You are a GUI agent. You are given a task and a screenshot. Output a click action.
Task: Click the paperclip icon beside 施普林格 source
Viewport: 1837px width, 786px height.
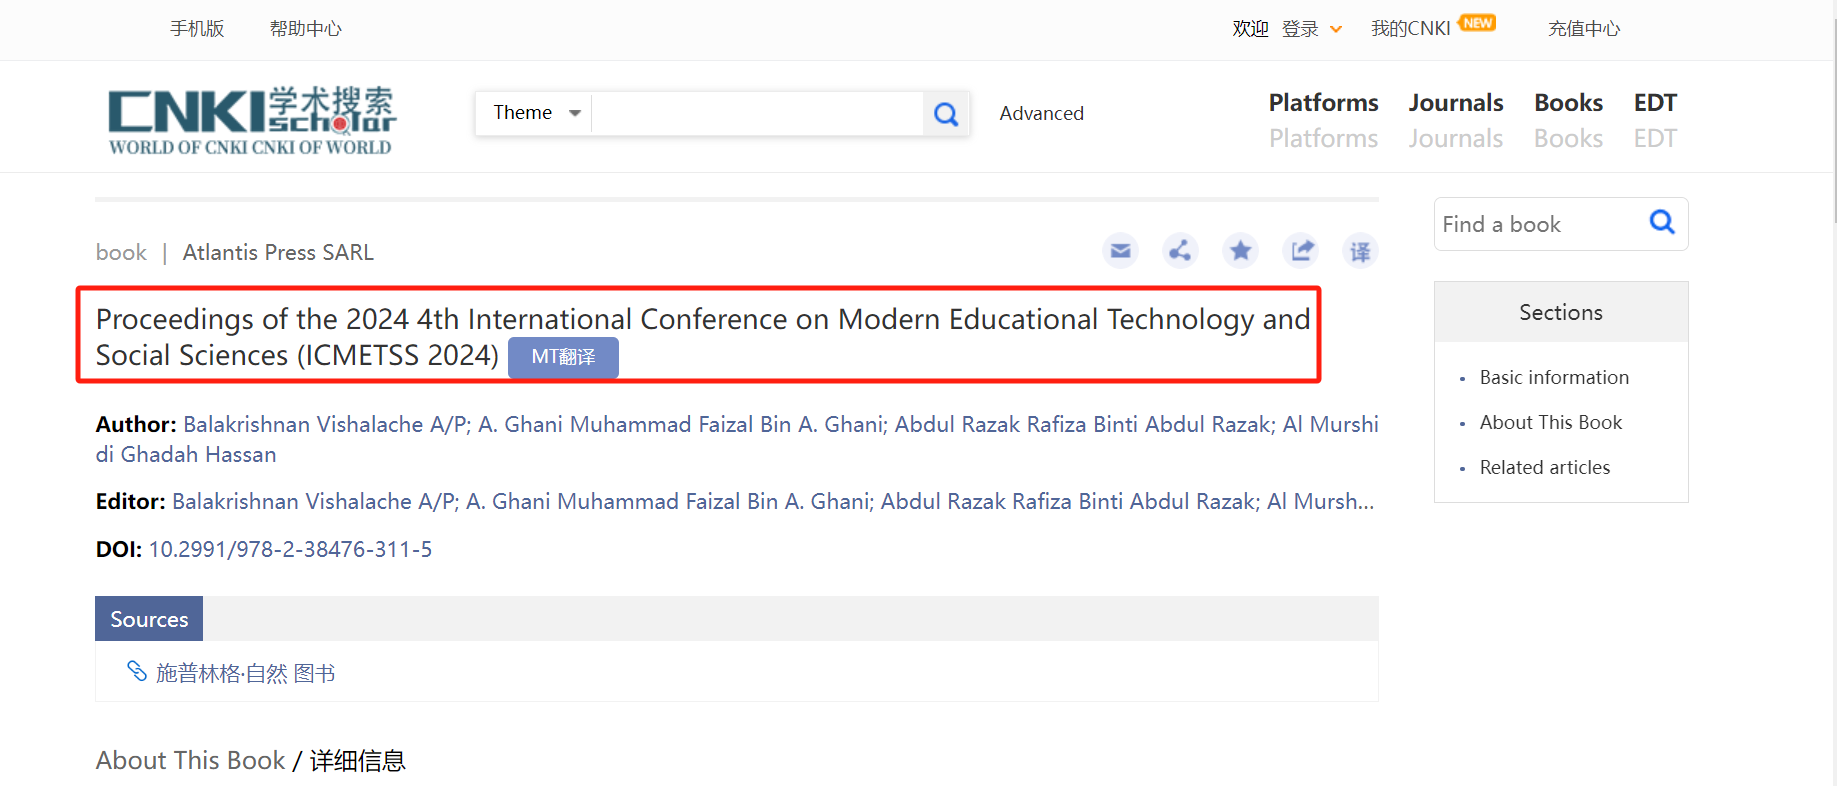tap(137, 671)
